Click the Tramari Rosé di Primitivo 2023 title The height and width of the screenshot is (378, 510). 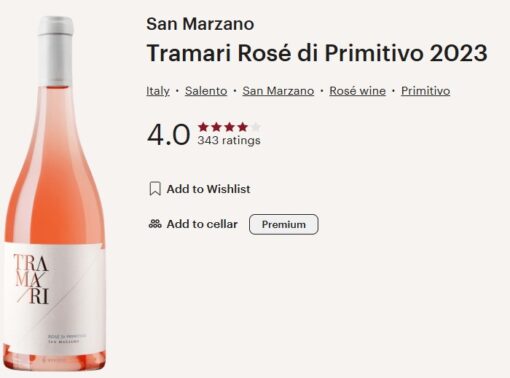(317, 53)
